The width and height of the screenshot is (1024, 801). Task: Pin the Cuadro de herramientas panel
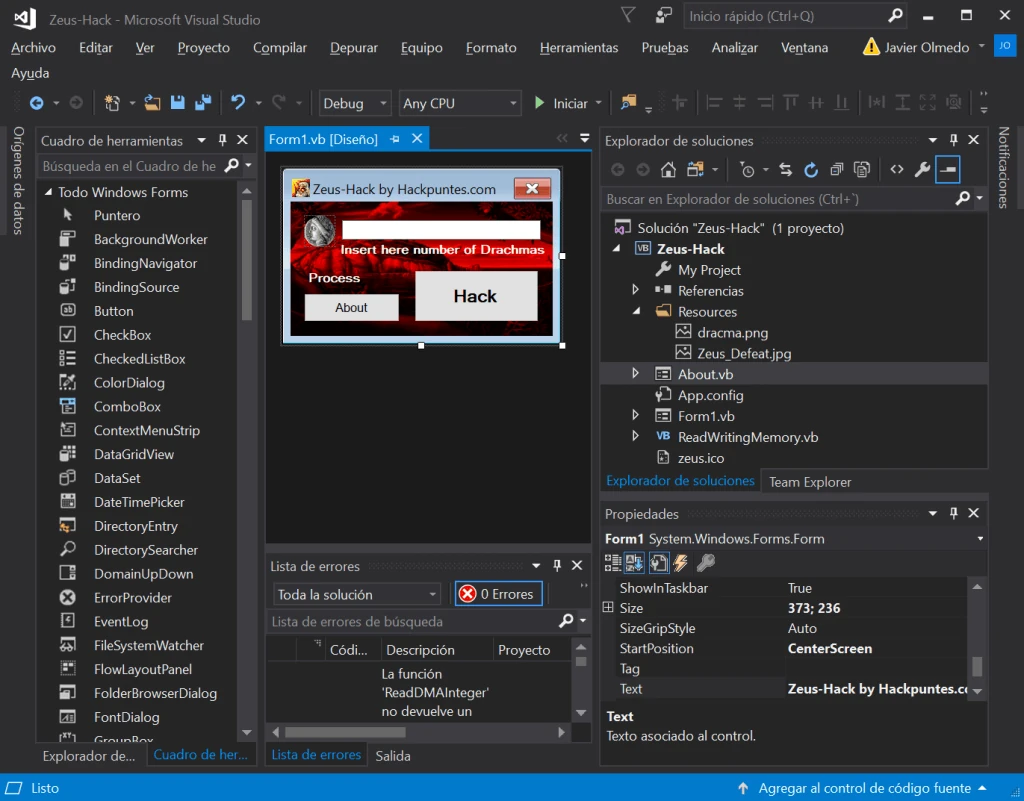coord(223,140)
